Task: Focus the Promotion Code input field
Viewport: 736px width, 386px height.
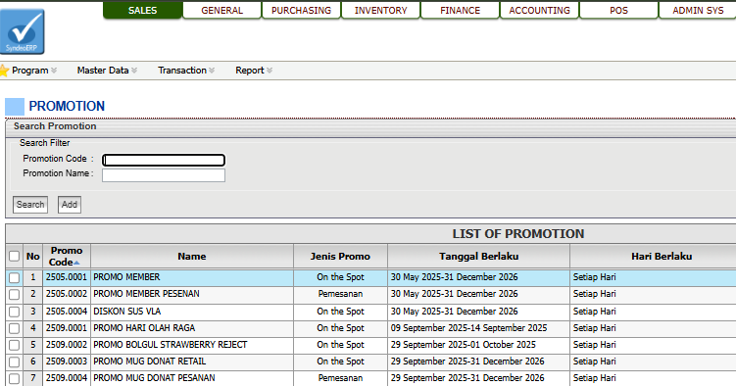Action: [163, 160]
